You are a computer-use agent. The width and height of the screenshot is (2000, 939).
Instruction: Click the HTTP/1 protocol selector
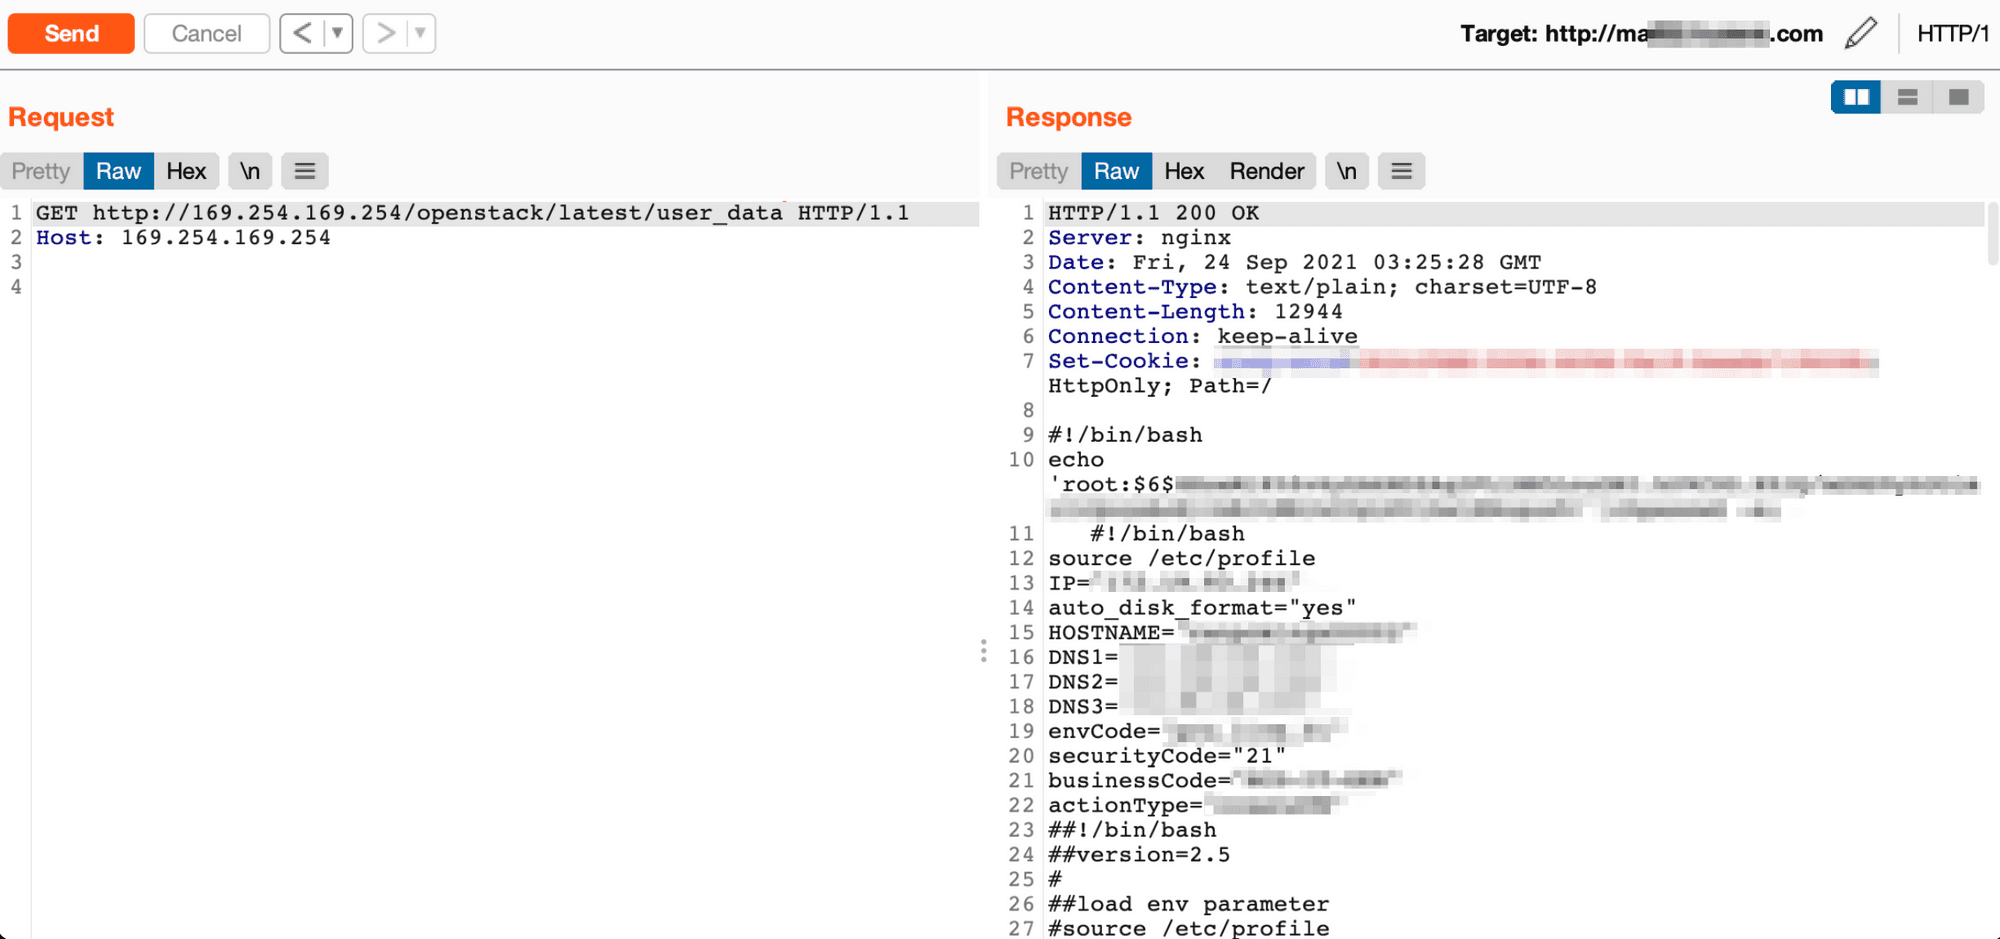pos(1952,33)
